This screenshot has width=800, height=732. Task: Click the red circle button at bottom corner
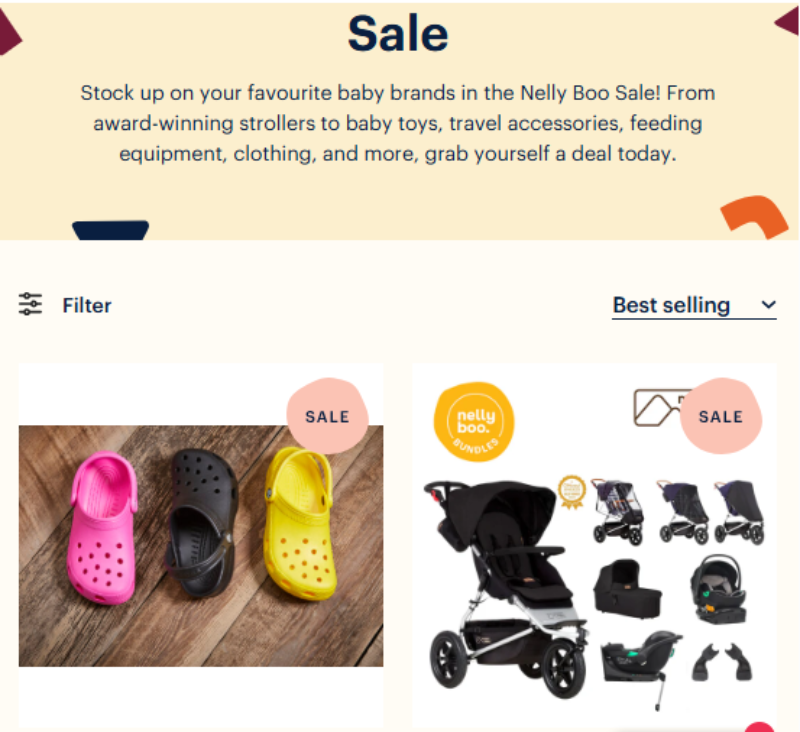(x=760, y=727)
